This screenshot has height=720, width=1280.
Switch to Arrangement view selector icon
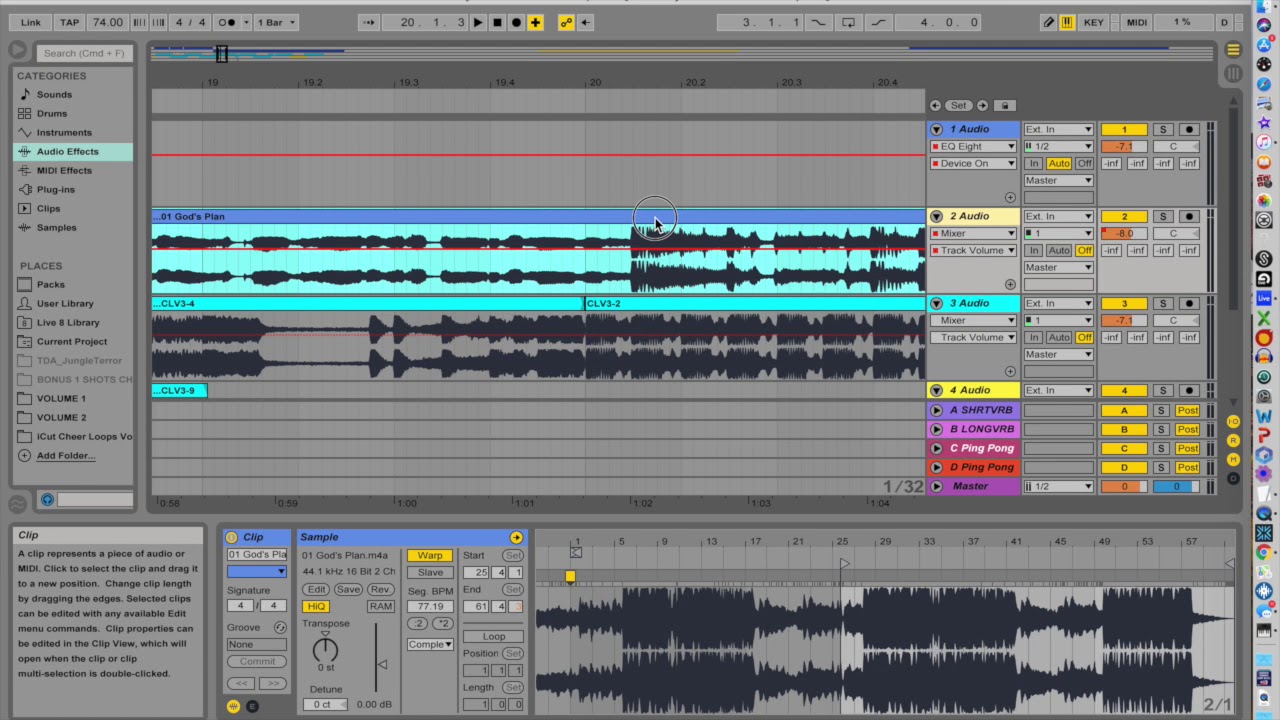point(1233,50)
